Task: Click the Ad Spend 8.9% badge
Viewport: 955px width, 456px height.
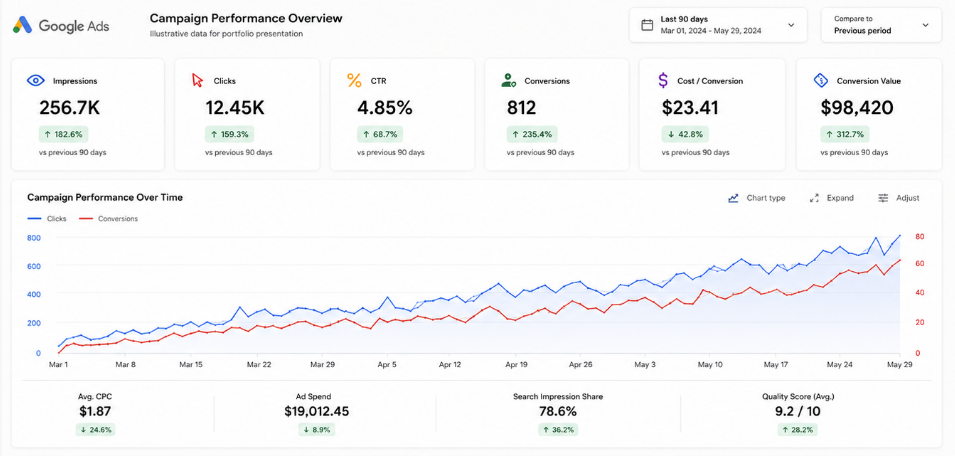Action: pos(317,430)
